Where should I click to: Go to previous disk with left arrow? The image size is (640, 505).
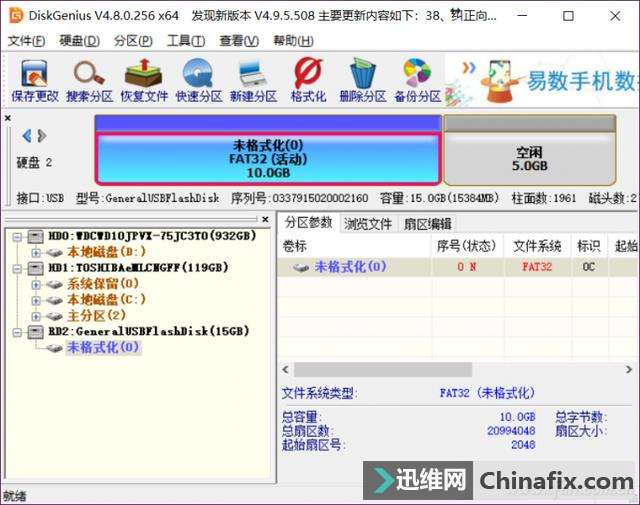27,136
